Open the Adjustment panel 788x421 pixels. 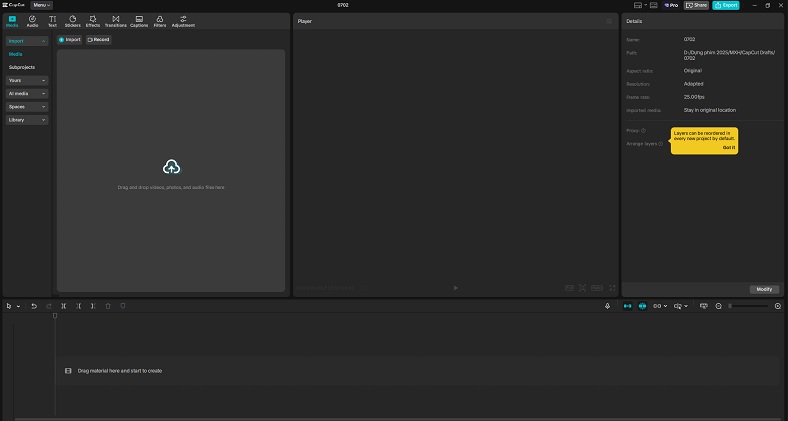pyautogui.click(x=183, y=20)
